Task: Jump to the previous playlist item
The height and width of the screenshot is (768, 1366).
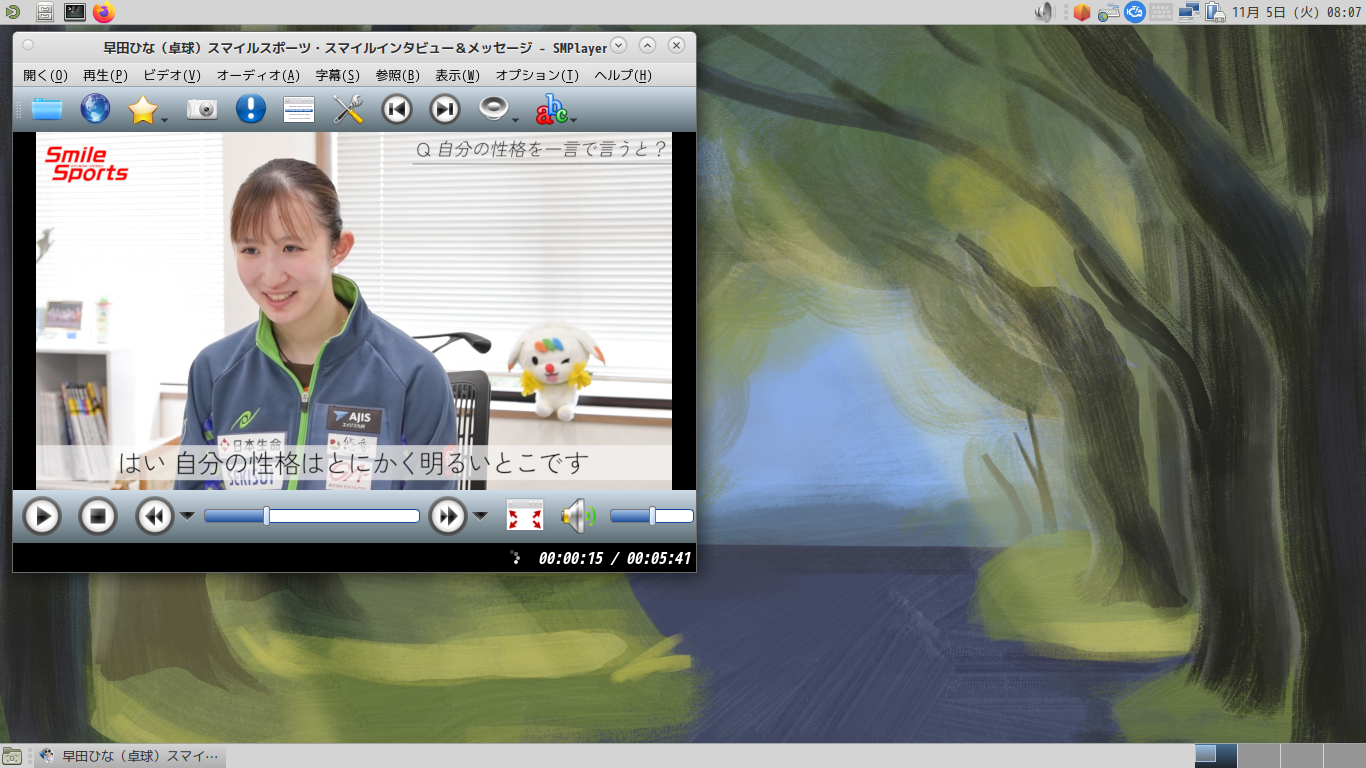Action: (x=397, y=109)
